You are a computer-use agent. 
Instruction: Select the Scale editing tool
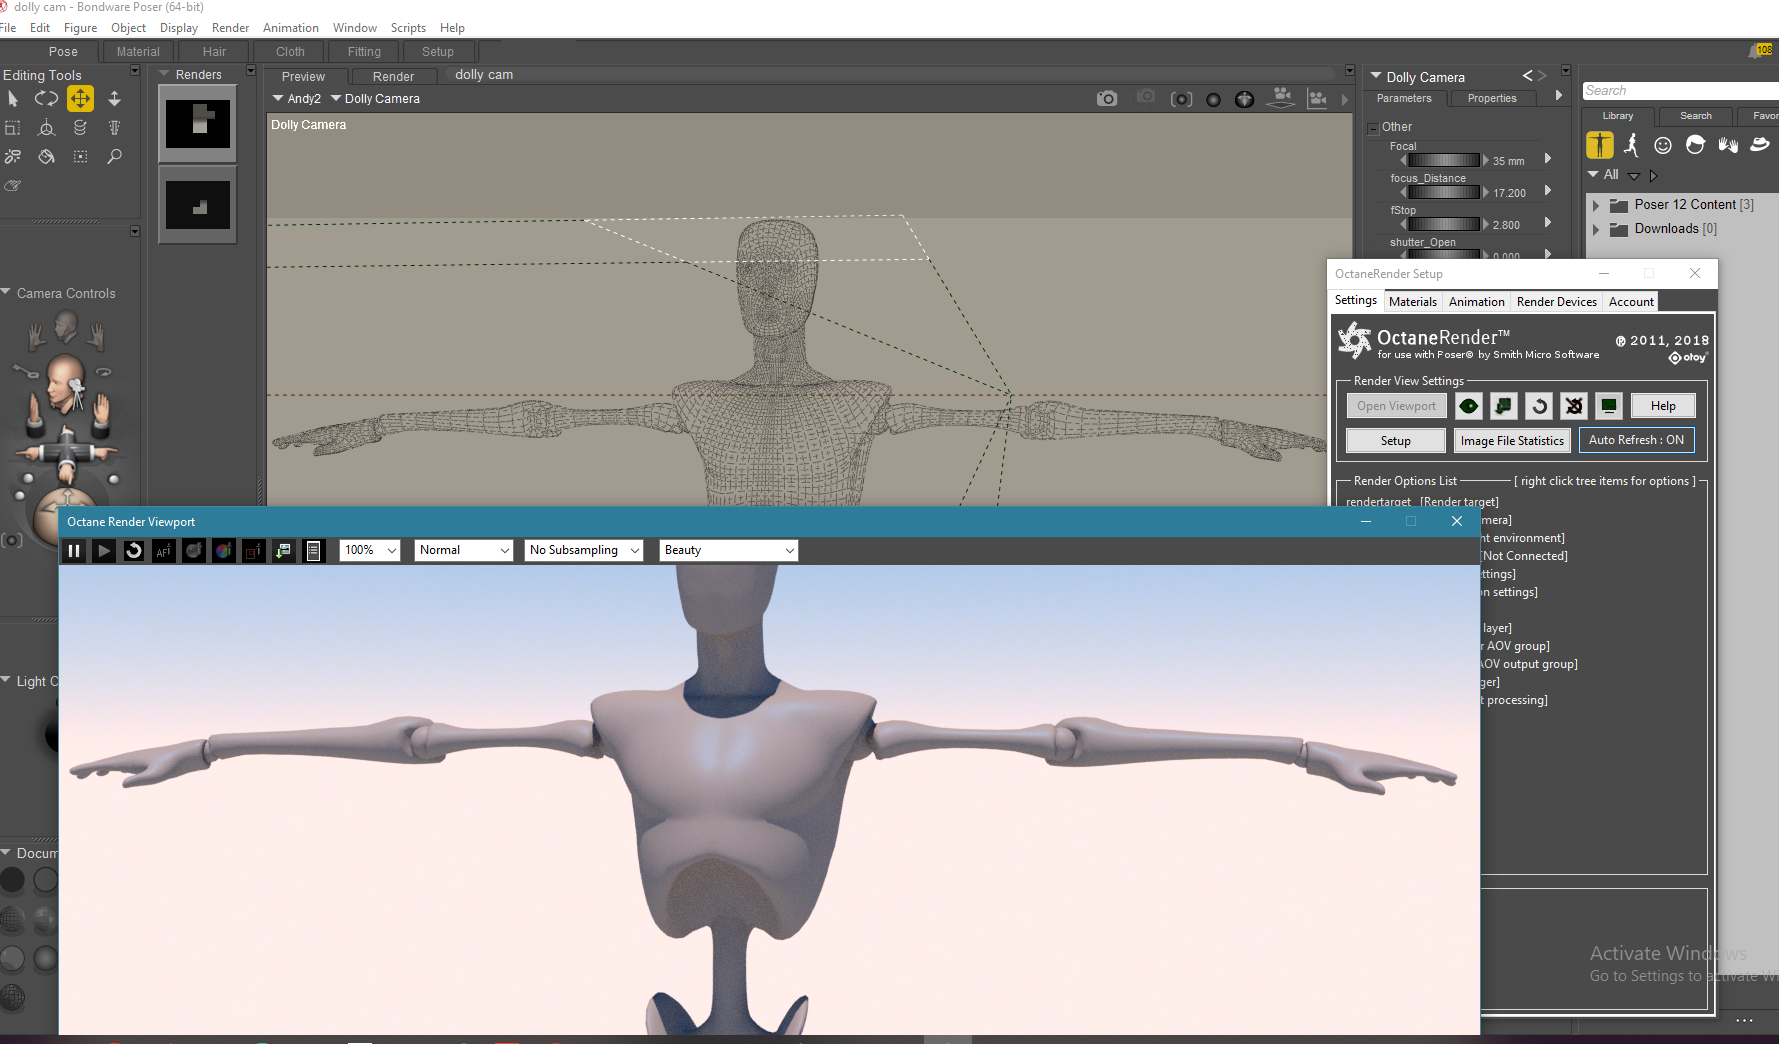[x=13, y=128]
